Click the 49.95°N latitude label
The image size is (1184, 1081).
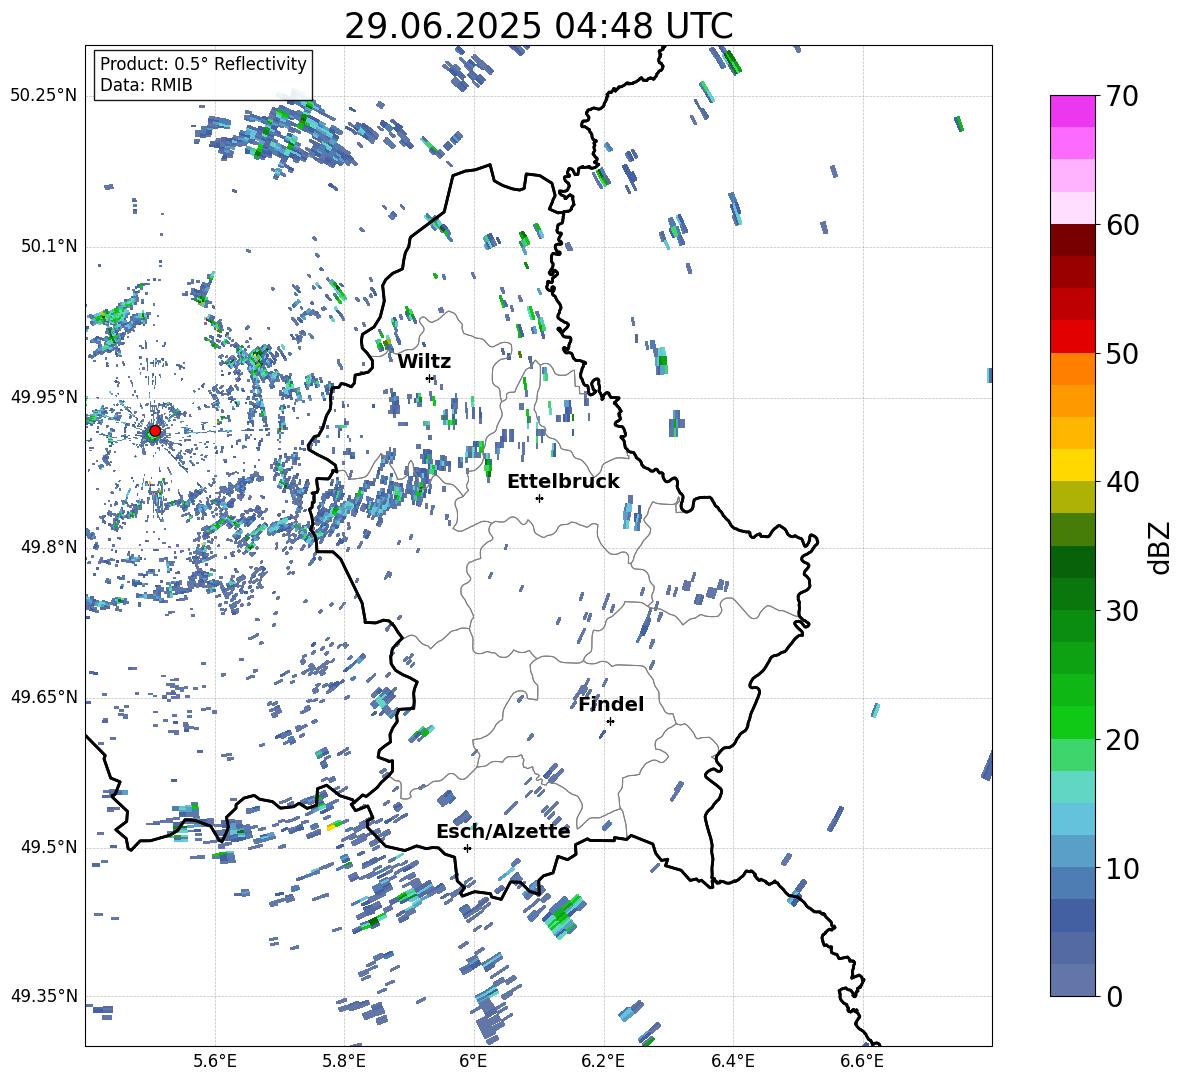coord(44,396)
